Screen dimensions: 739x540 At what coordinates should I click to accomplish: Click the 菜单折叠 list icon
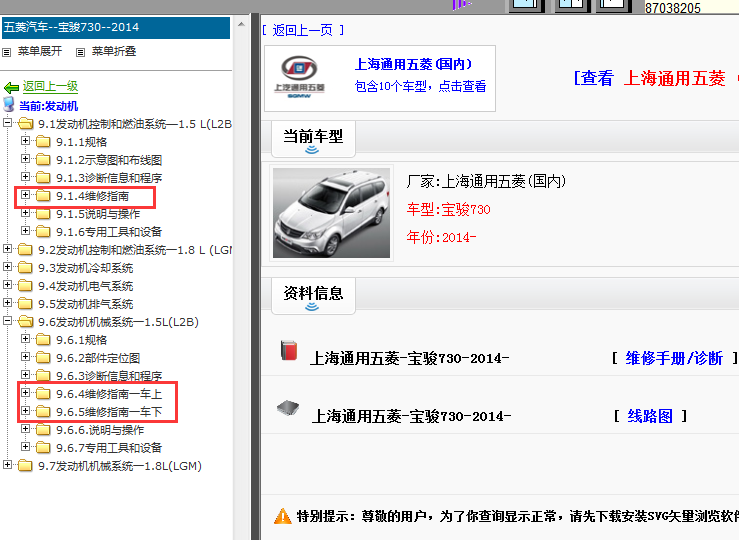tap(81, 52)
